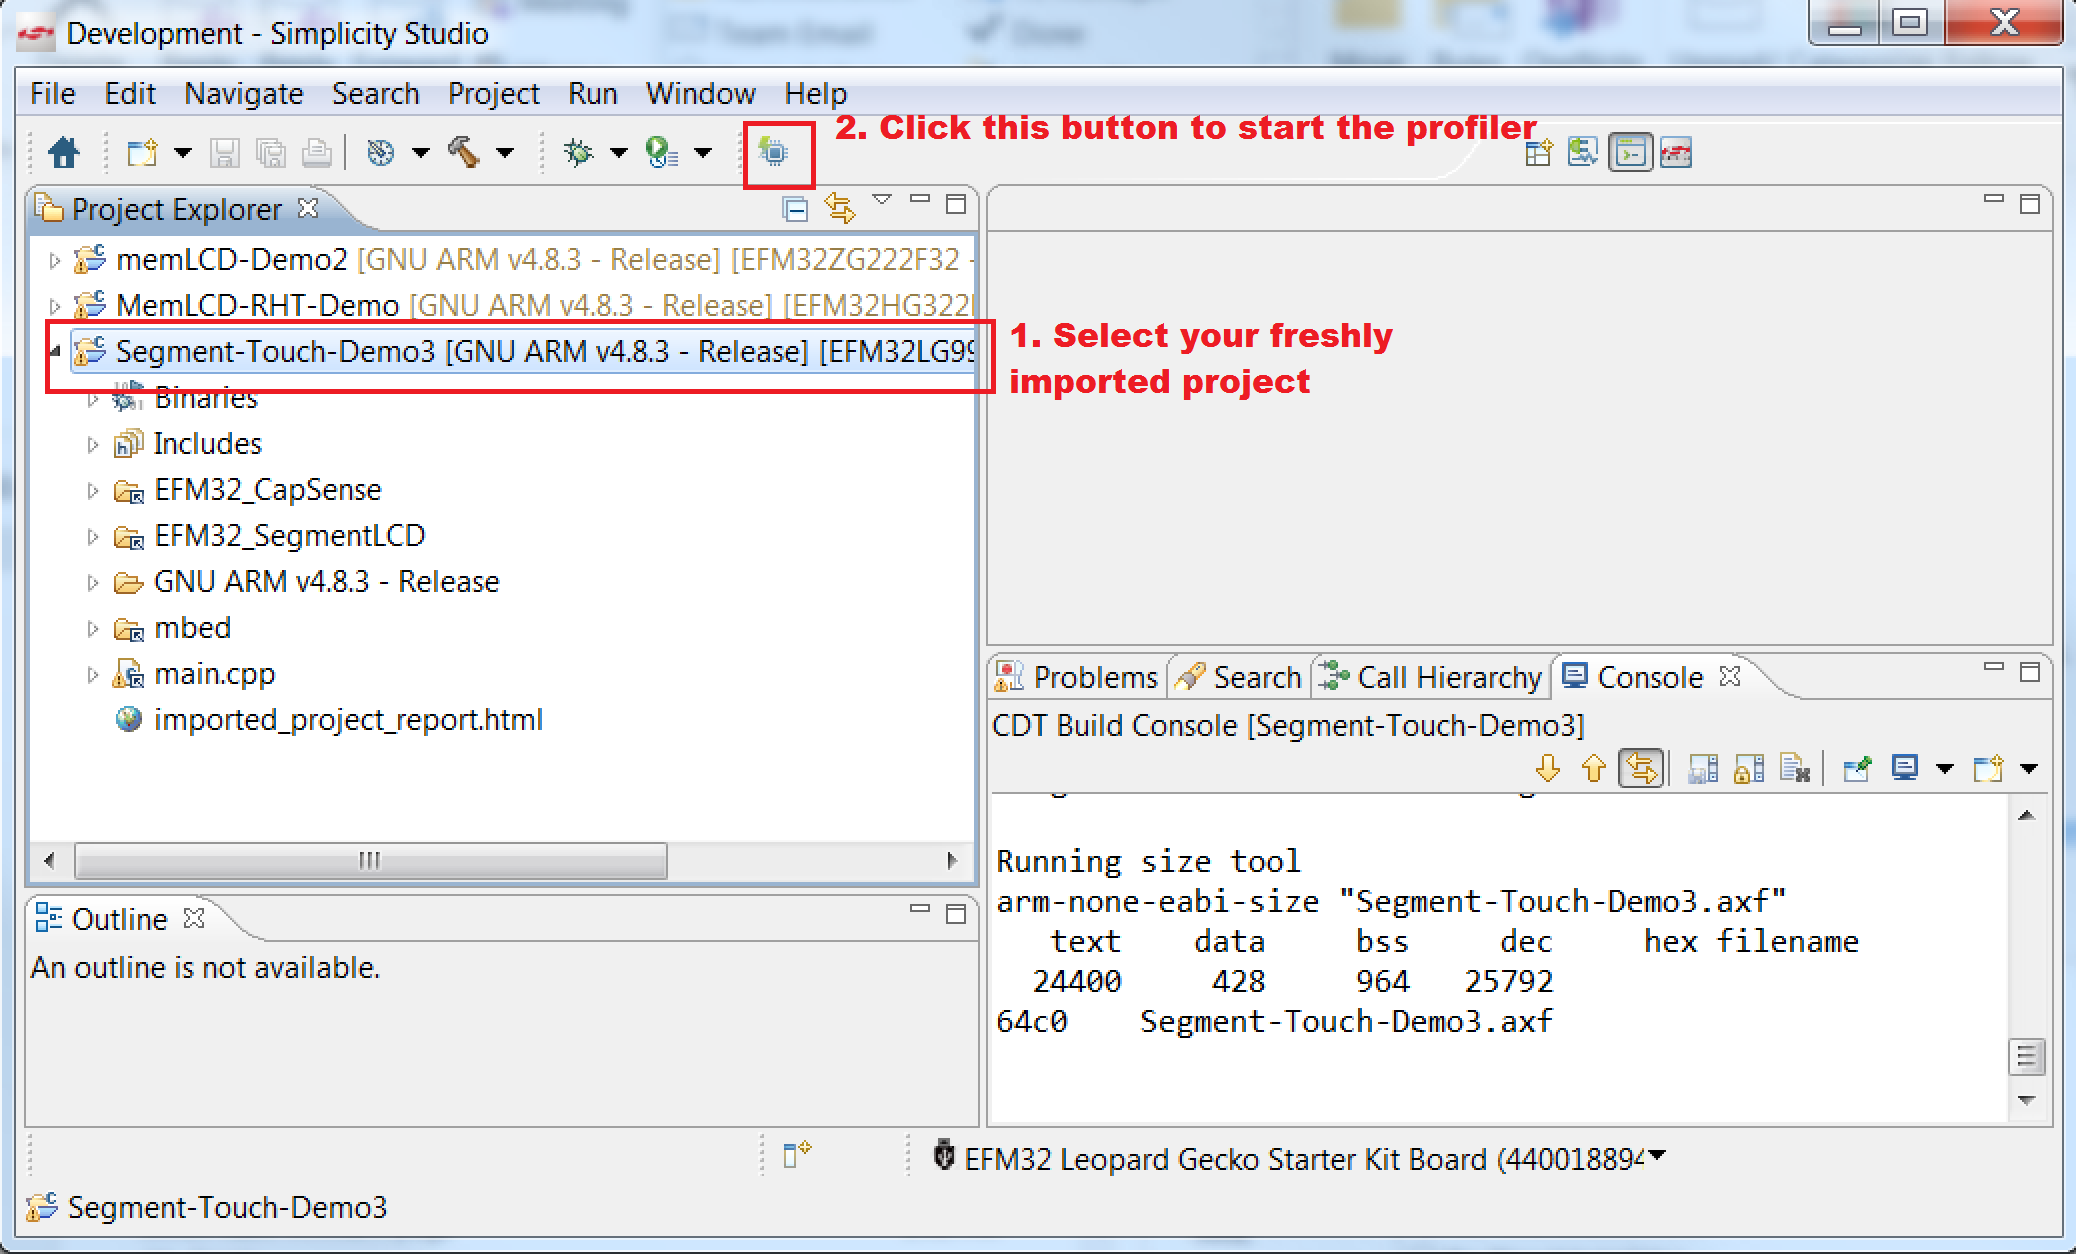Screen dimensions: 2076x1254
Task: Toggle Link with Editor in Project Explorer
Action: pyautogui.click(x=839, y=209)
